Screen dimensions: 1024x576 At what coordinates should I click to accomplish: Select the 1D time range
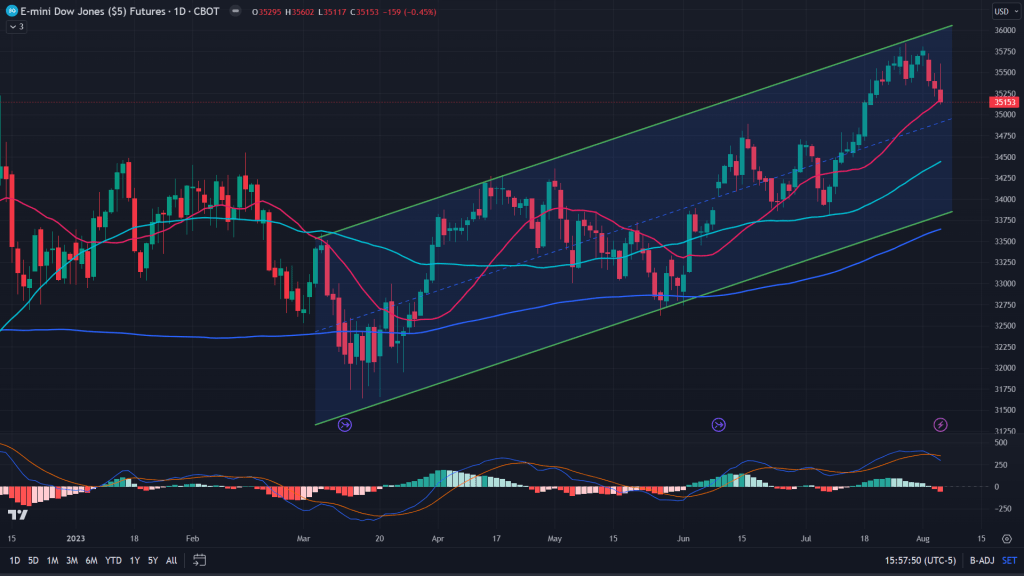(13, 560)
